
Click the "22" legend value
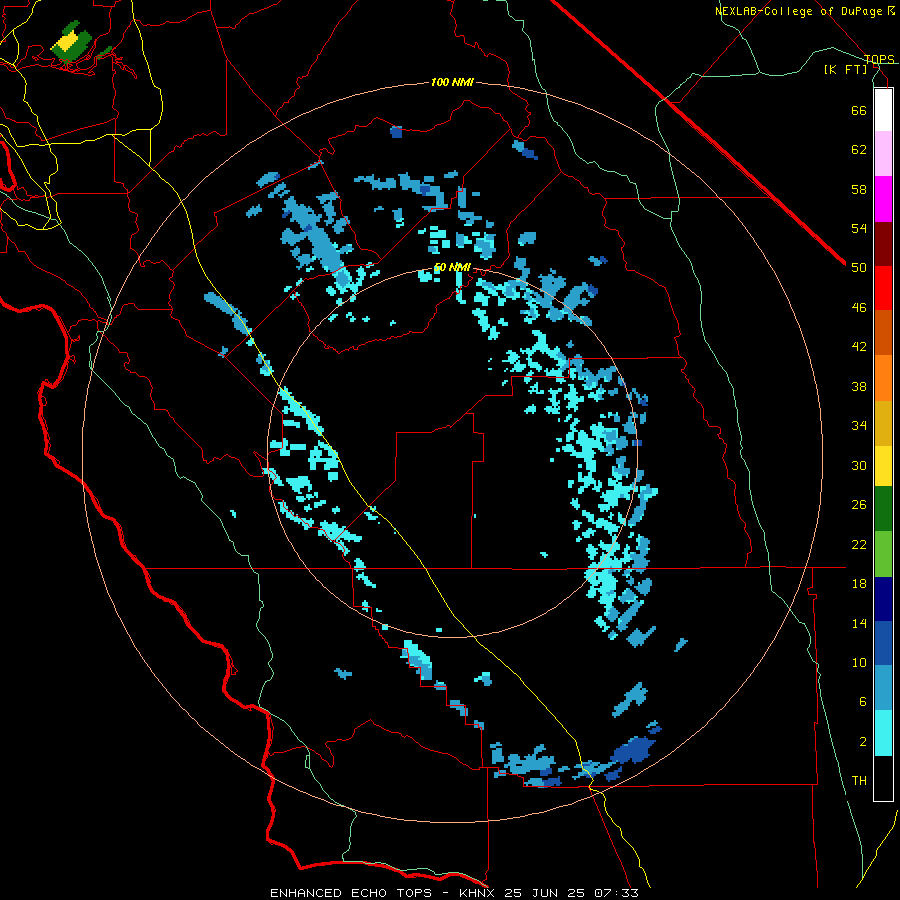[859, 545]
